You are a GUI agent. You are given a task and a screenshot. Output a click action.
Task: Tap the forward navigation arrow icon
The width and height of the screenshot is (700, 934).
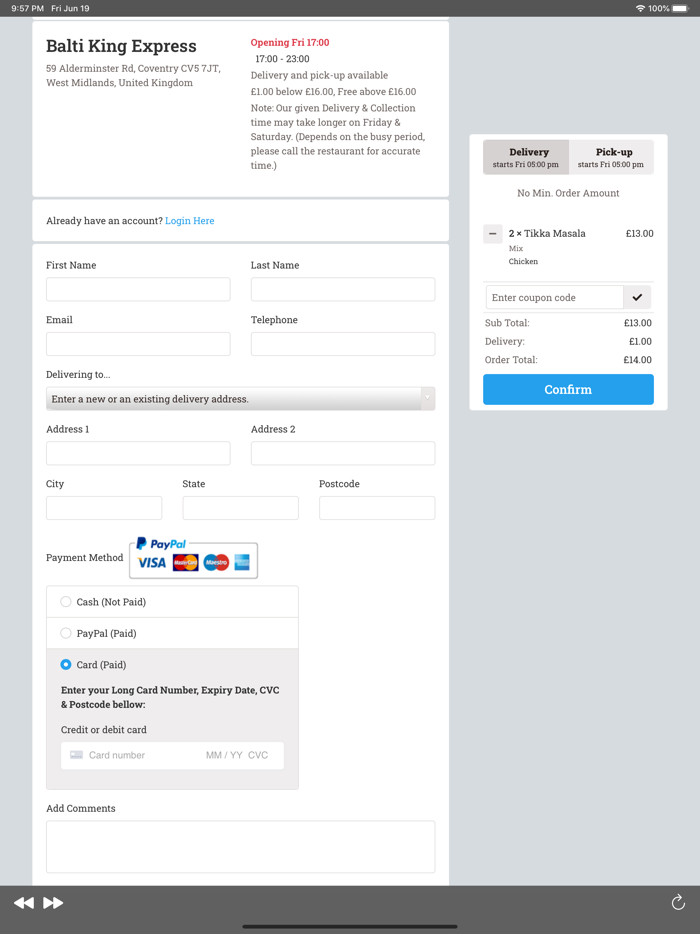point(53,903)
